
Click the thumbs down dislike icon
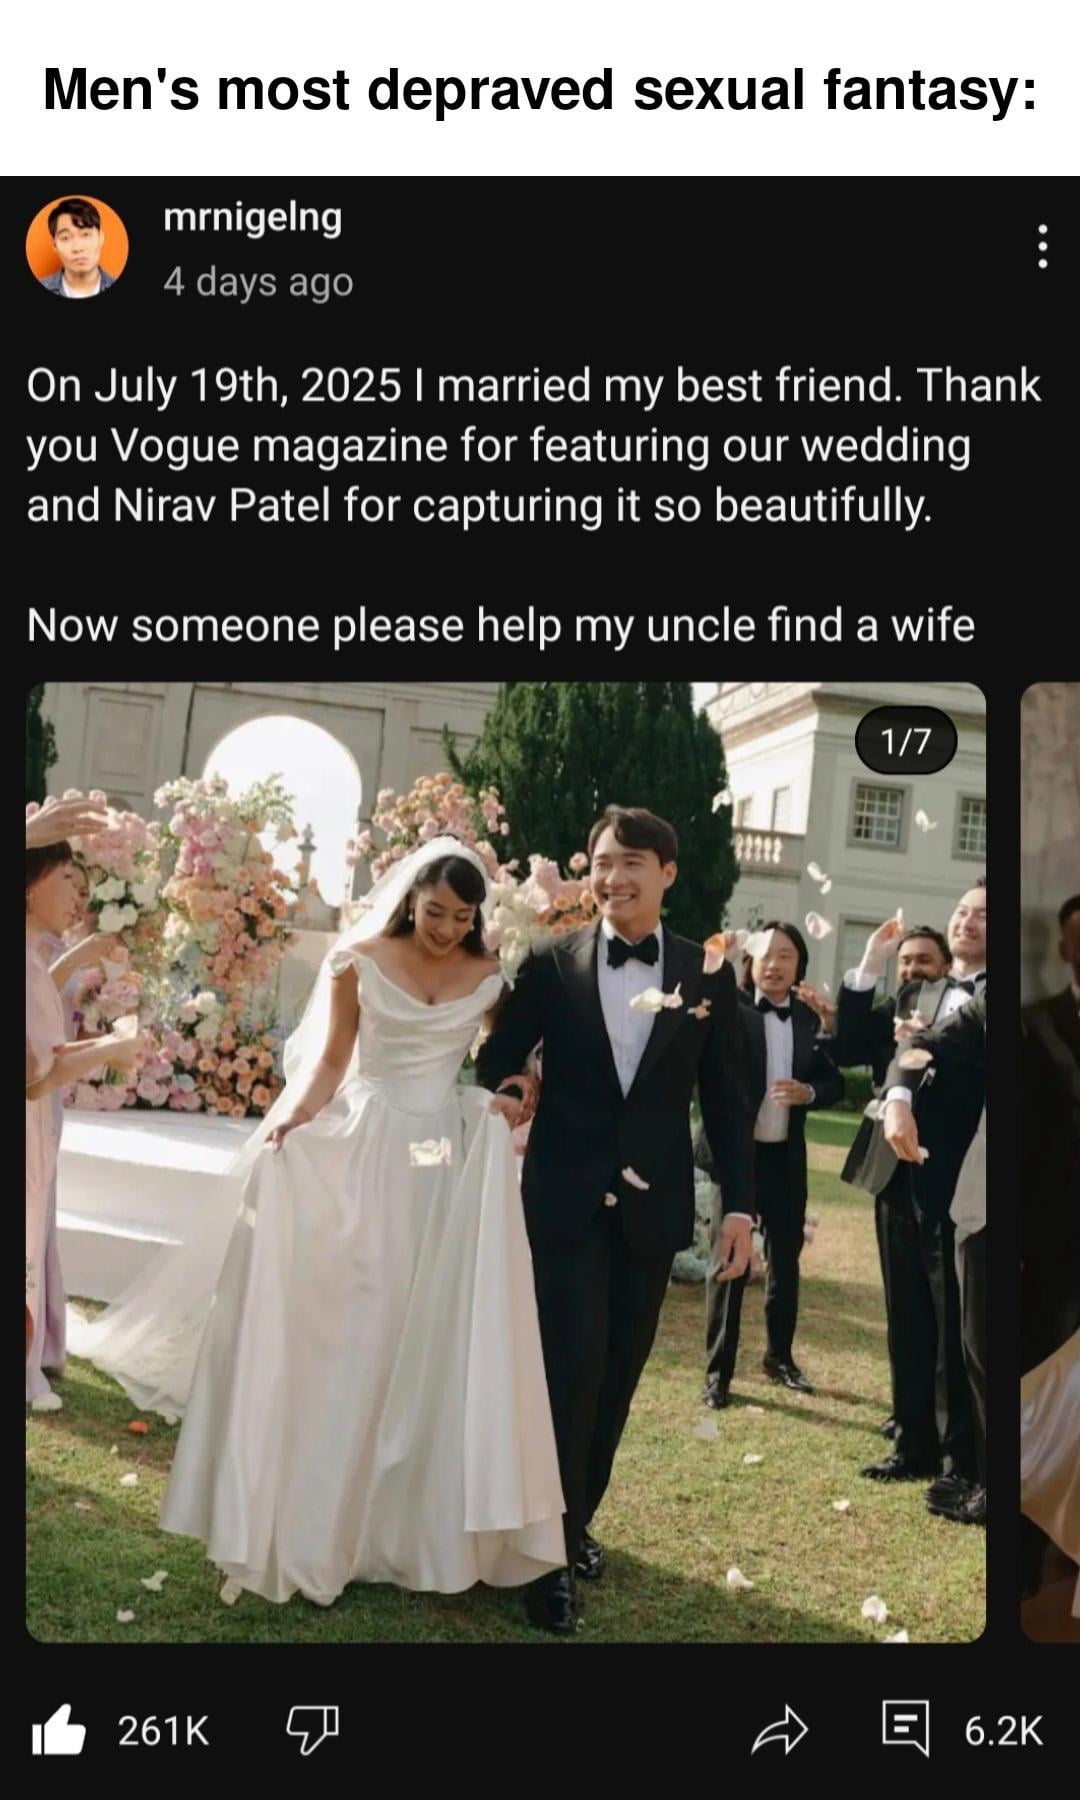(313, 1730)
